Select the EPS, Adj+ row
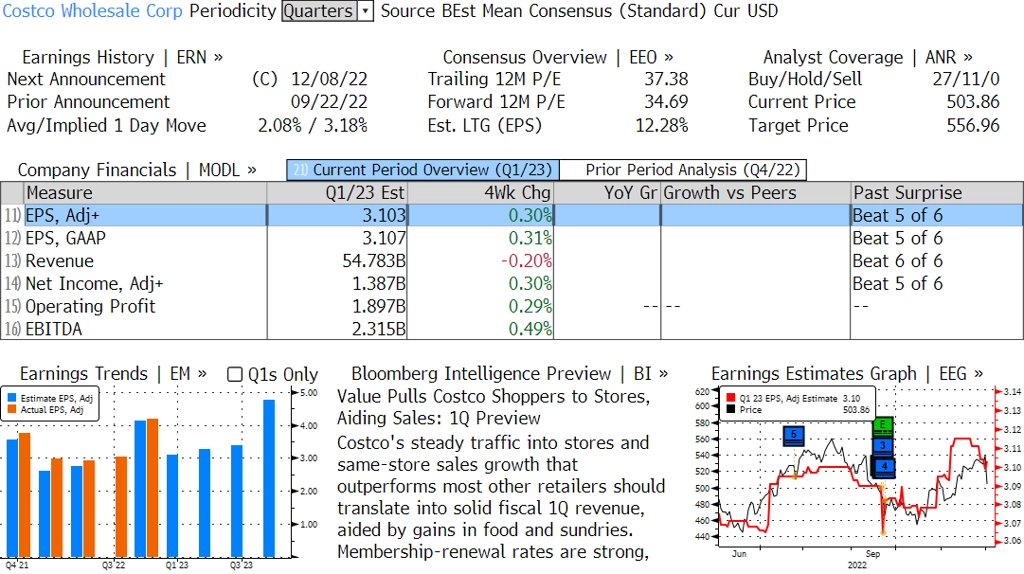Image resolution: width=1024 pixels, height=574 pixels. point(512,215)
